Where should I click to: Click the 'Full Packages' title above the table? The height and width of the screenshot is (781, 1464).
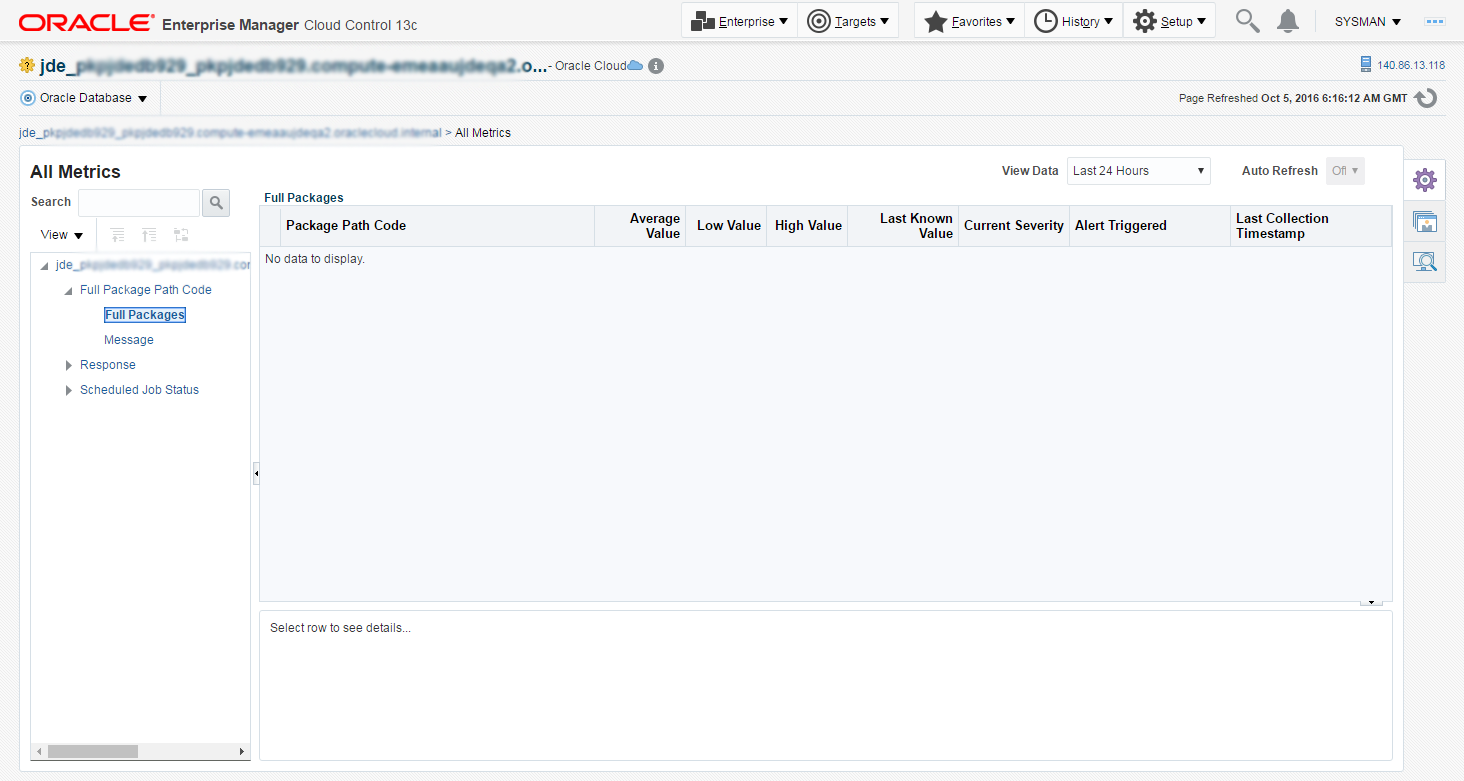click(x=304, y=198)
